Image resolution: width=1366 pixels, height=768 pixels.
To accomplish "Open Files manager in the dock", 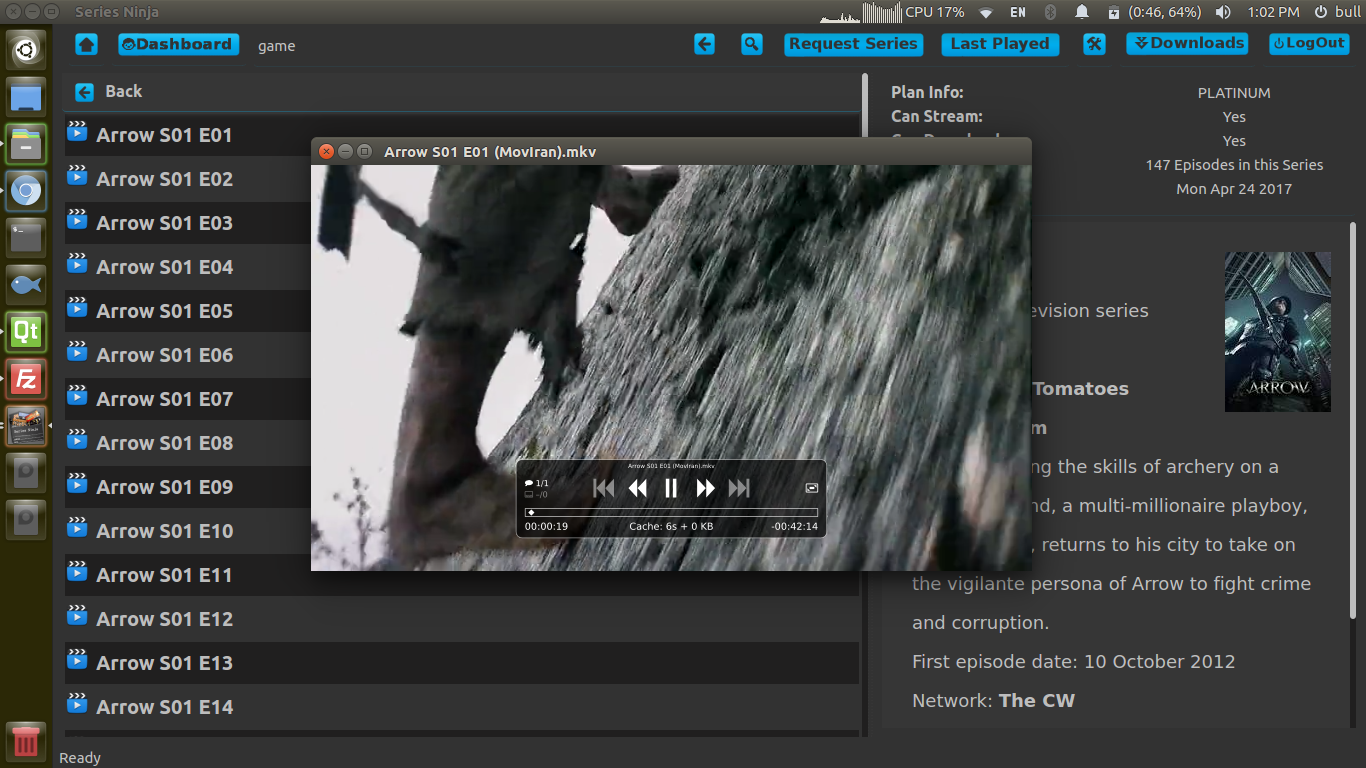I will pos(26,144).
